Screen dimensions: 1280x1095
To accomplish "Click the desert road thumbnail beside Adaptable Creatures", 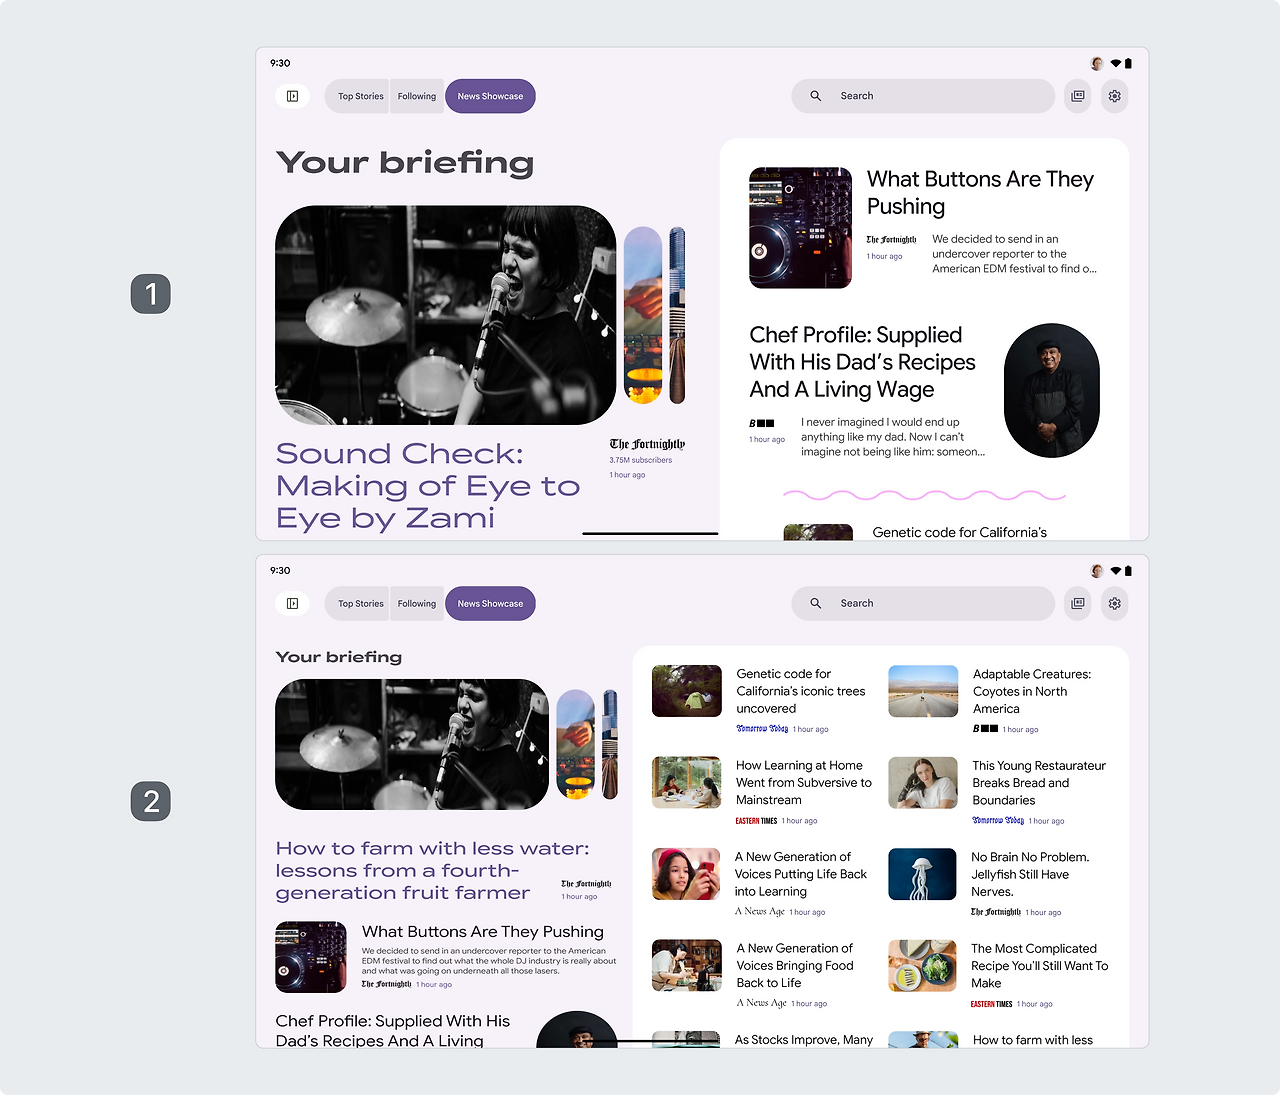I will tap(923, 691).
